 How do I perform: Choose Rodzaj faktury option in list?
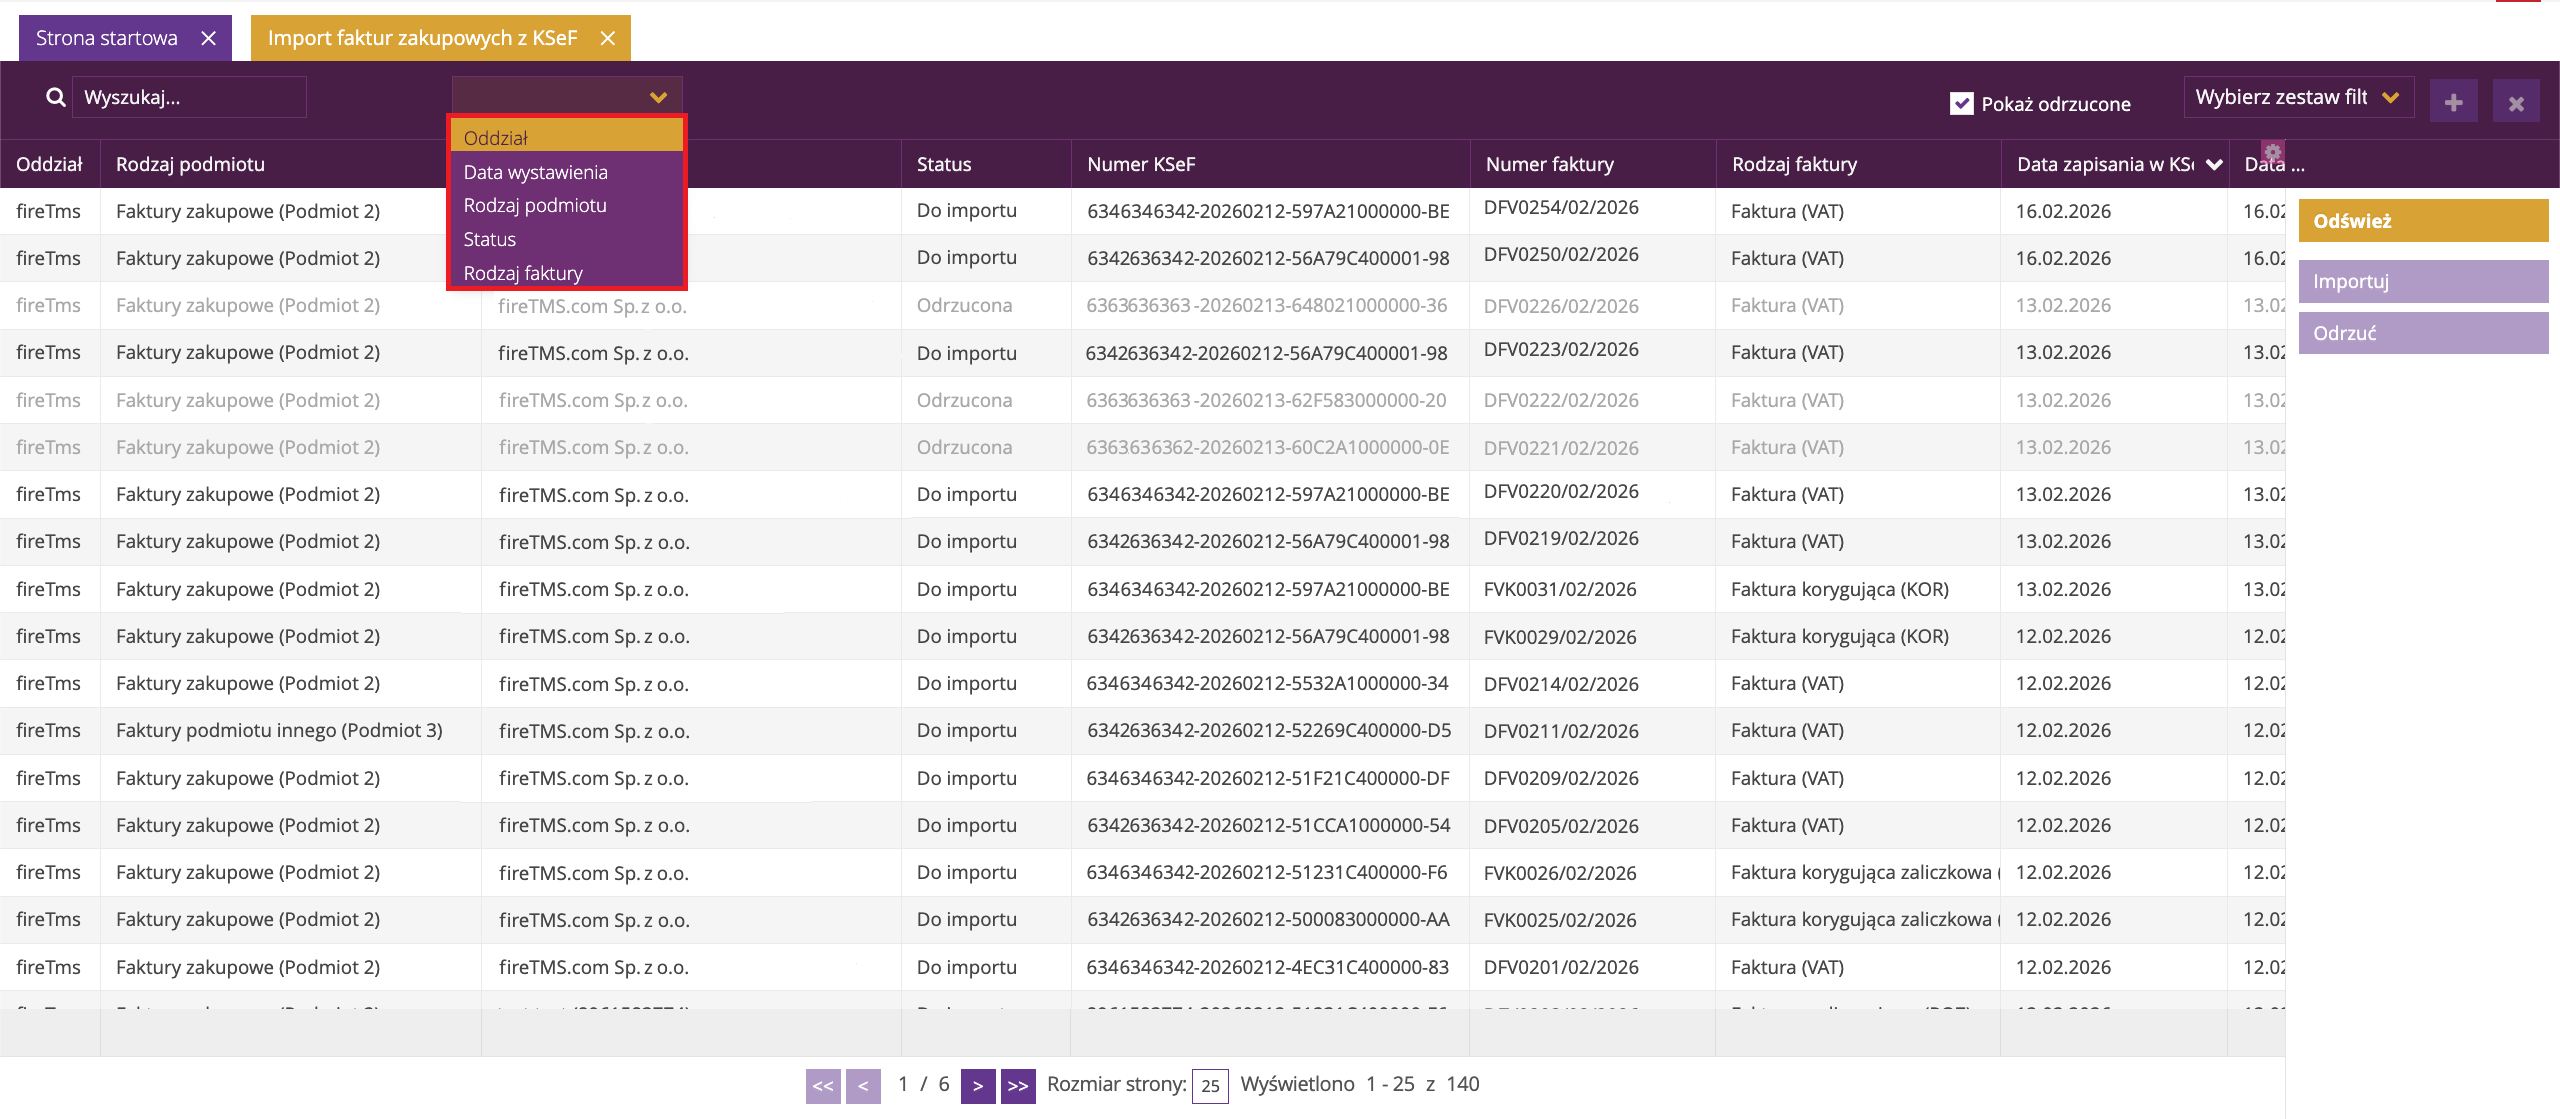click(x=523, y=273)
